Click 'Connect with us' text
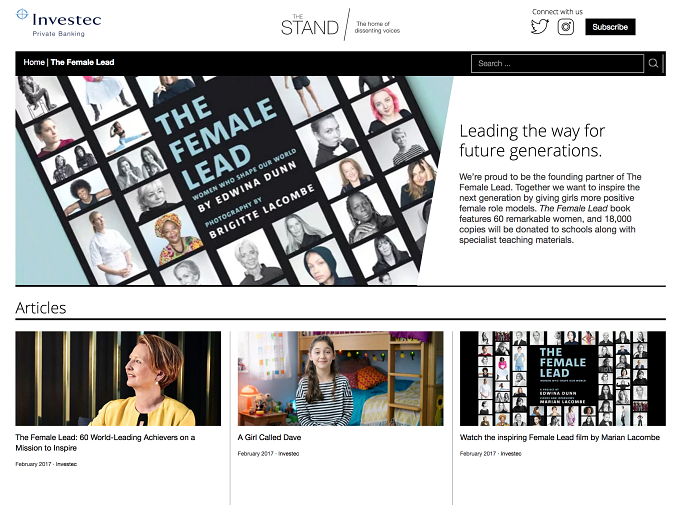680x505 pixels. (557, 12)
